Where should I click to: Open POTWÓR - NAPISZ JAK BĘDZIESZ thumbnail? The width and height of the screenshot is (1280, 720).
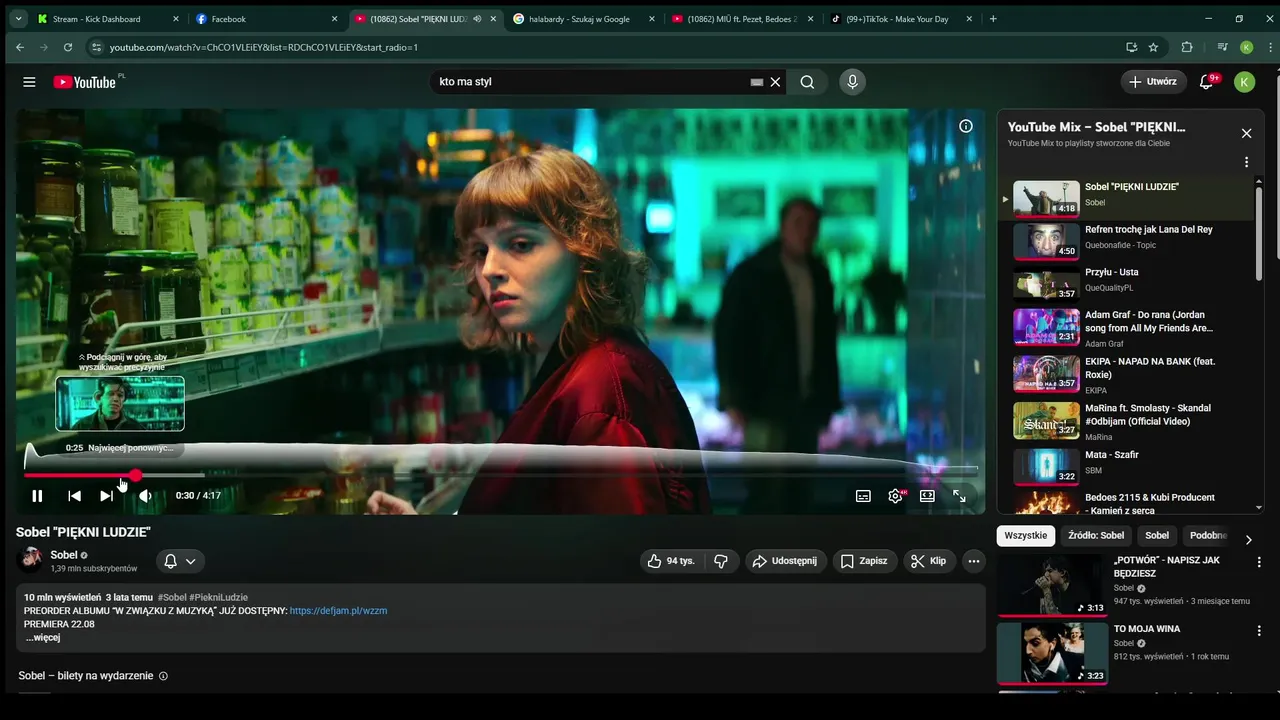[1052, 585]
